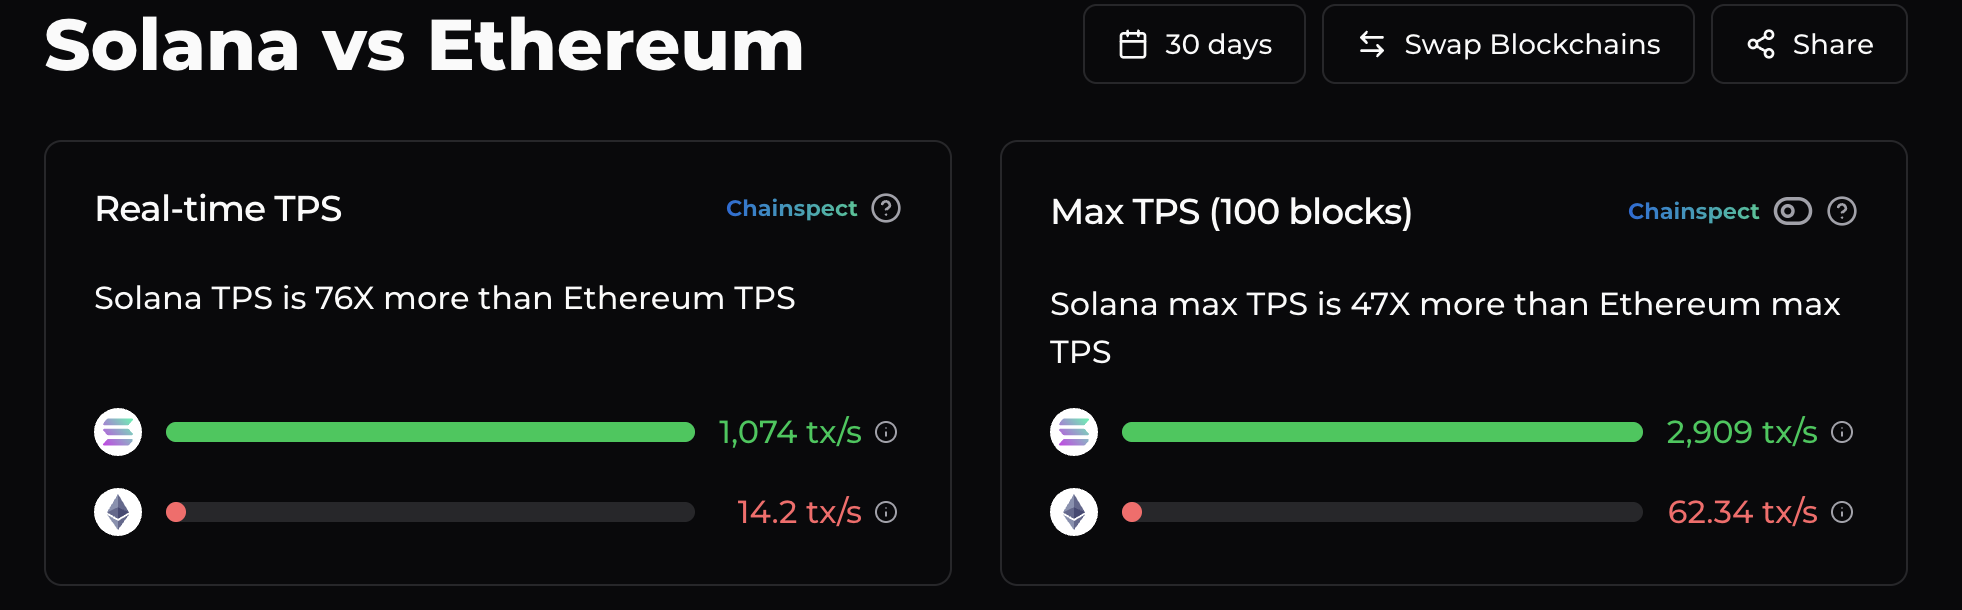
Task: Open the info icon next to 14.2 tx/s
Action: coord(884,512)
